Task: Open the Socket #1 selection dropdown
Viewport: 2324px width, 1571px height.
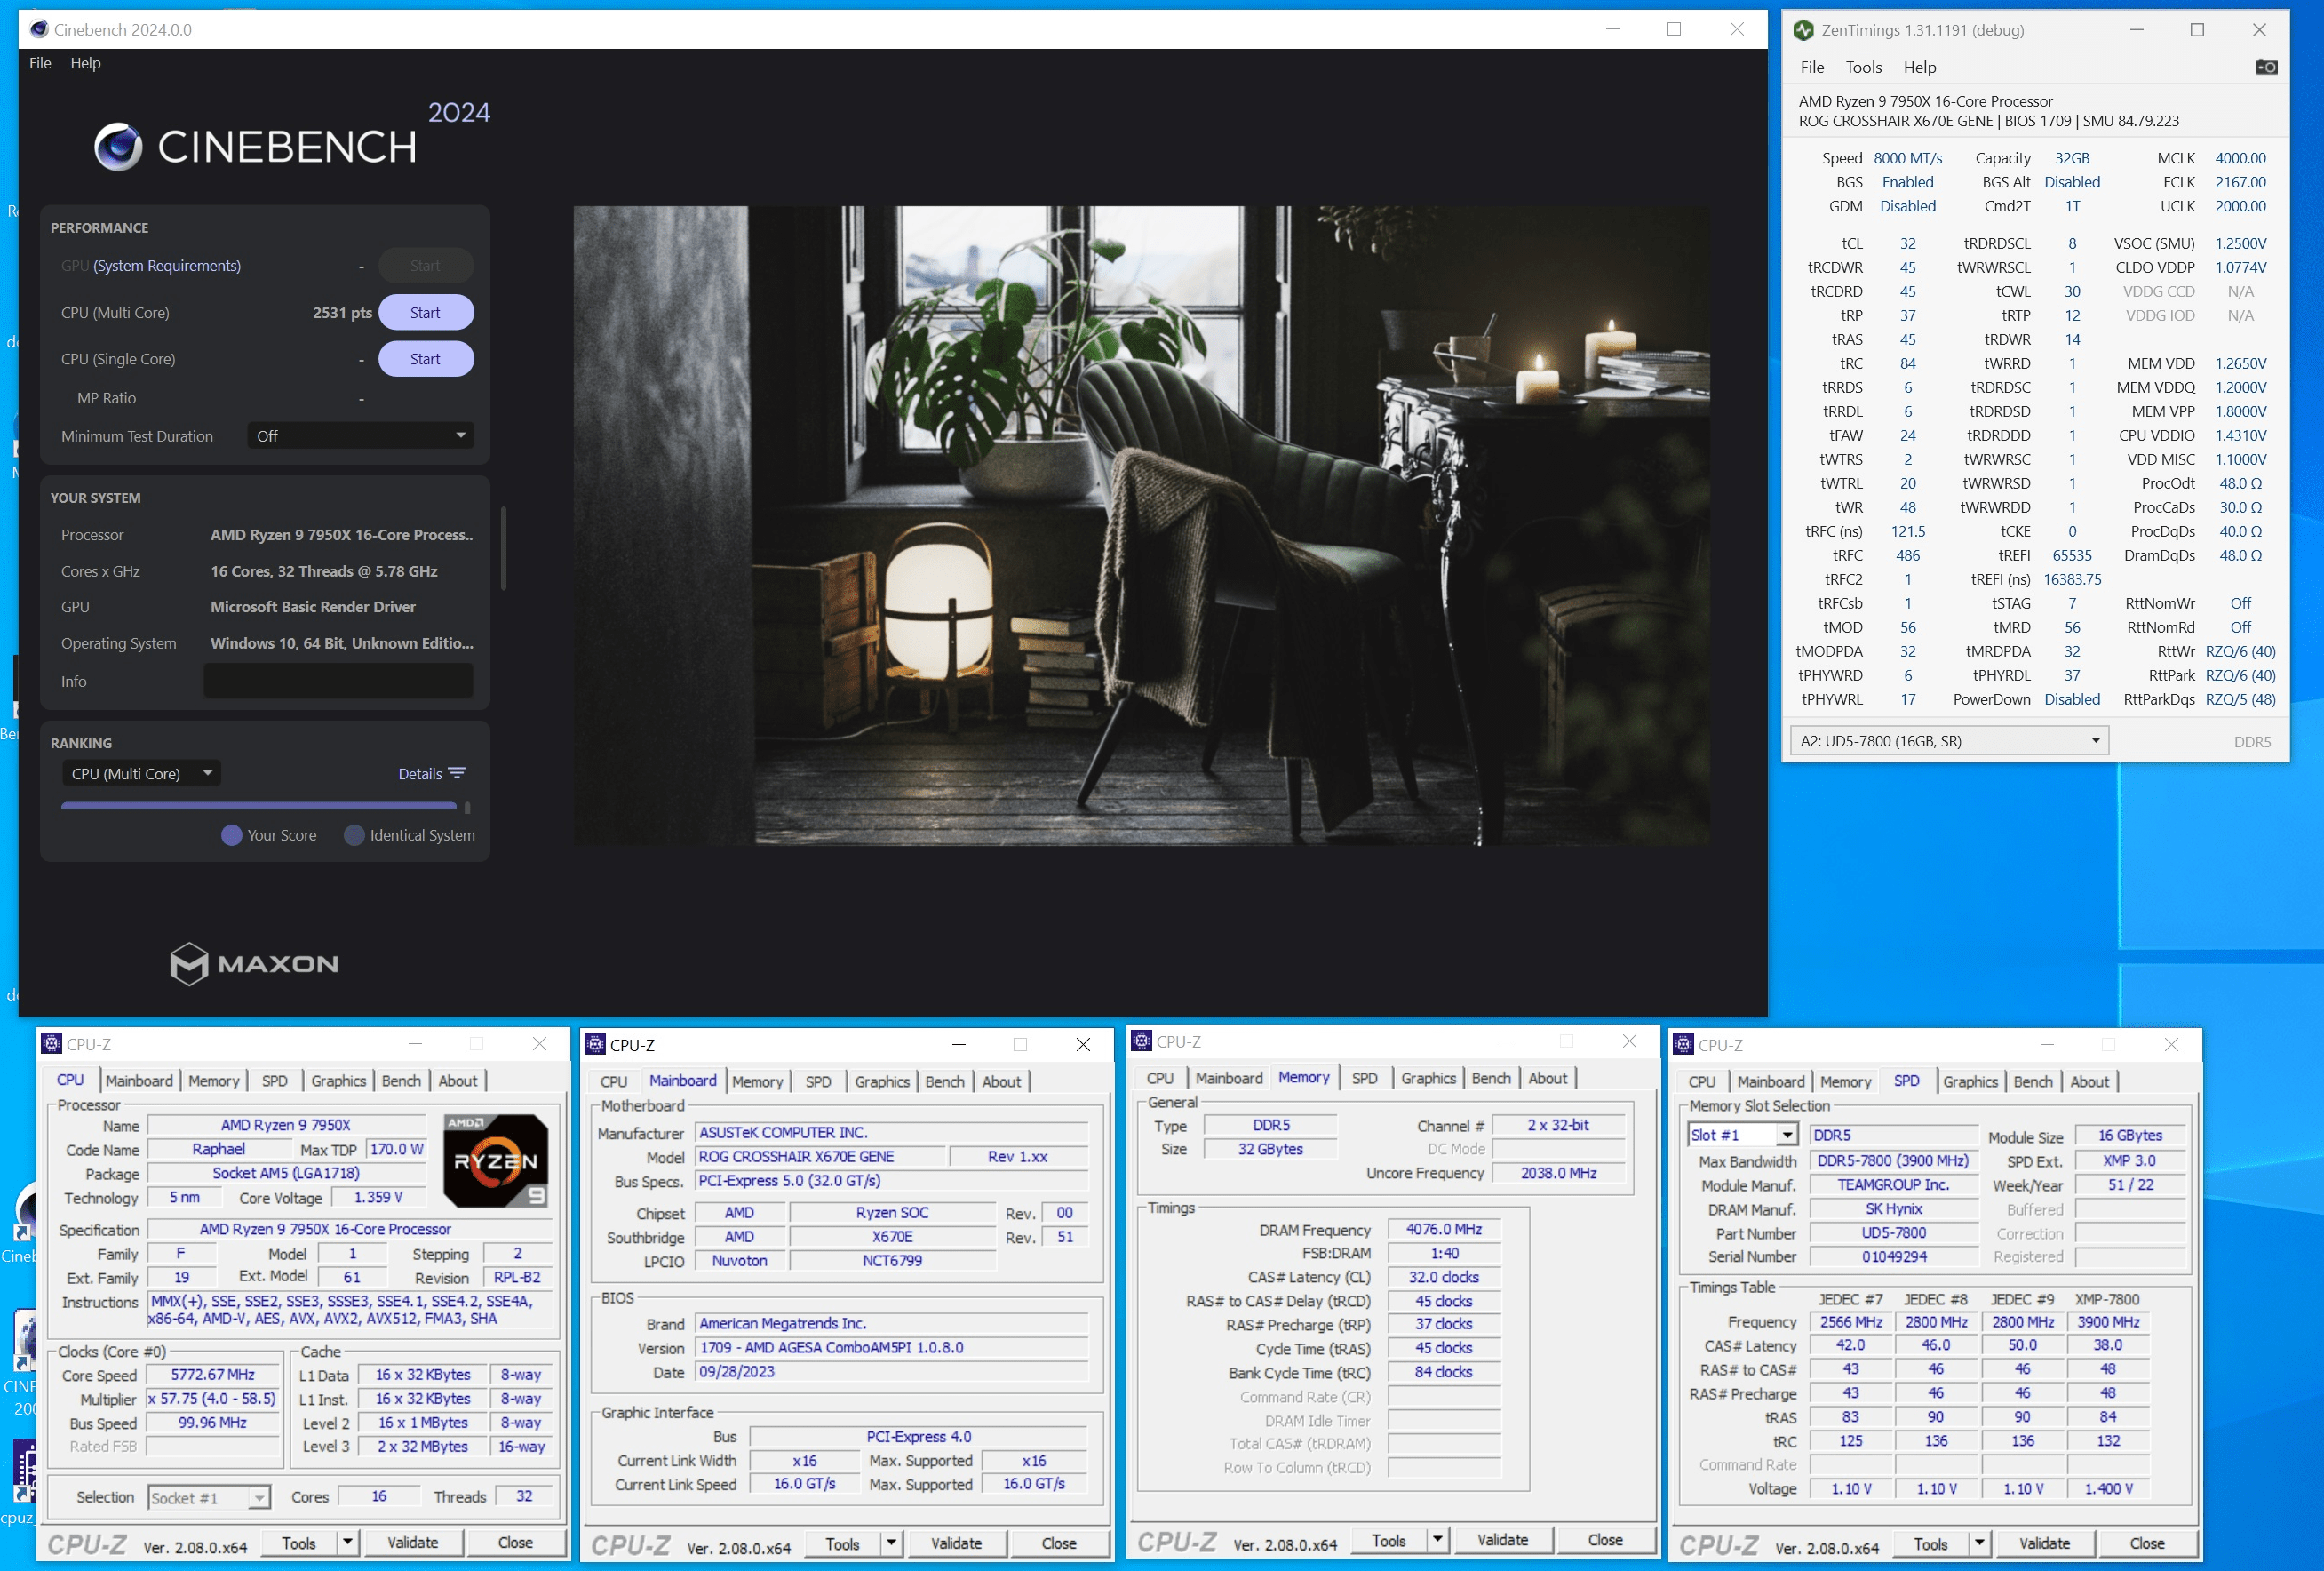Action: [x=209, y=1497]
